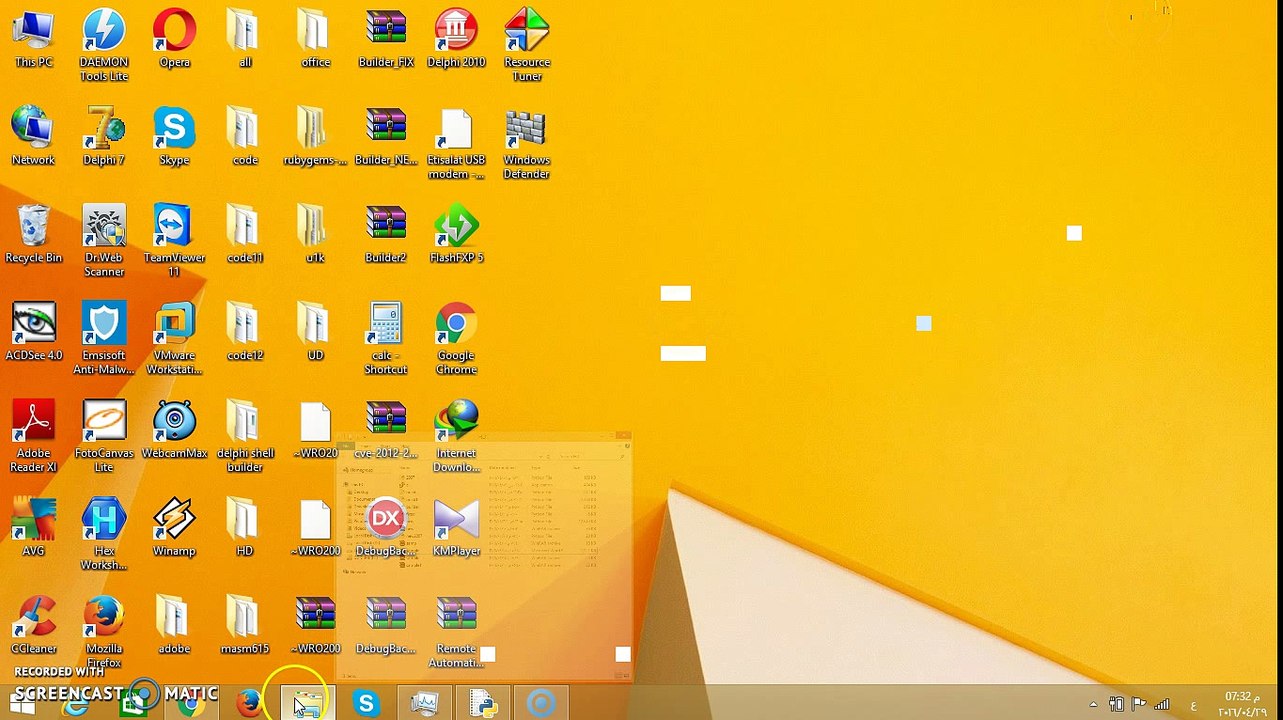The width and height of the screenshot is (1283, 720).
Task: Select the Google Chrome desktop shortcut
Action: 456,339
